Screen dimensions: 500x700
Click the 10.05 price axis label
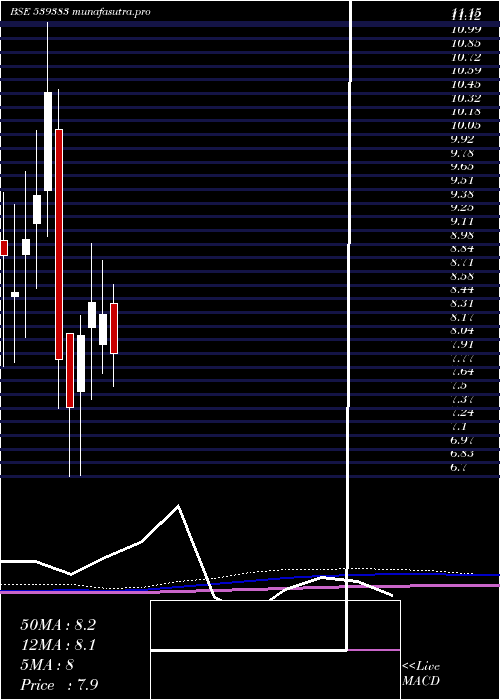(x=466, y=125)
